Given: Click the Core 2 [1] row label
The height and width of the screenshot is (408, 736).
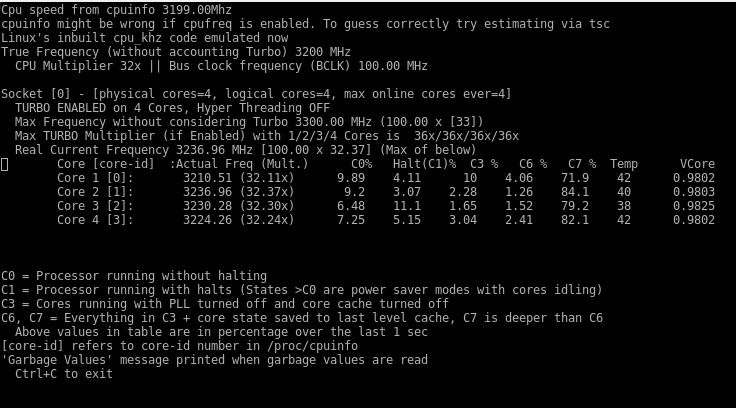Looking at the screenshot, I should pyautogui.click(x=95, y=192).
